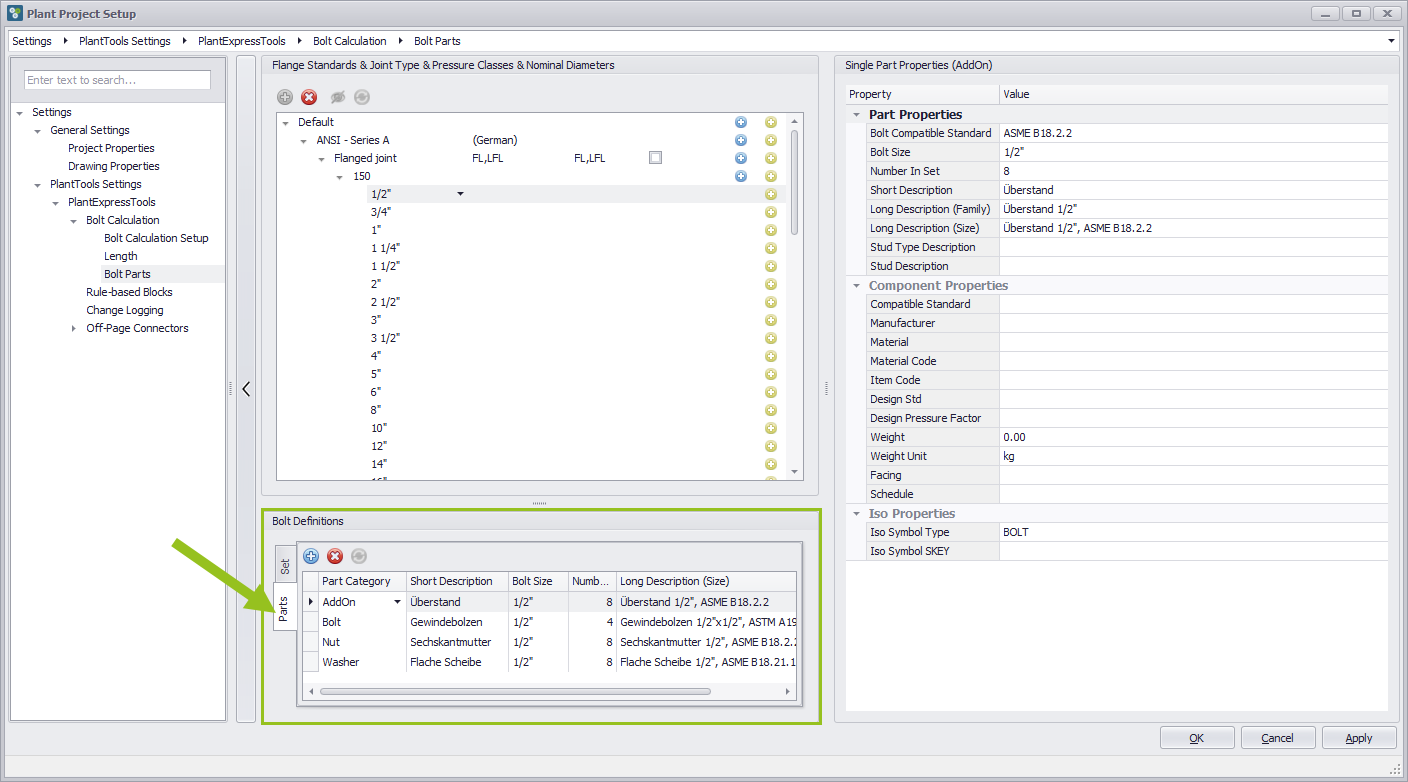Select the Rule-based Blocks tree item

[x=129, y=292]
